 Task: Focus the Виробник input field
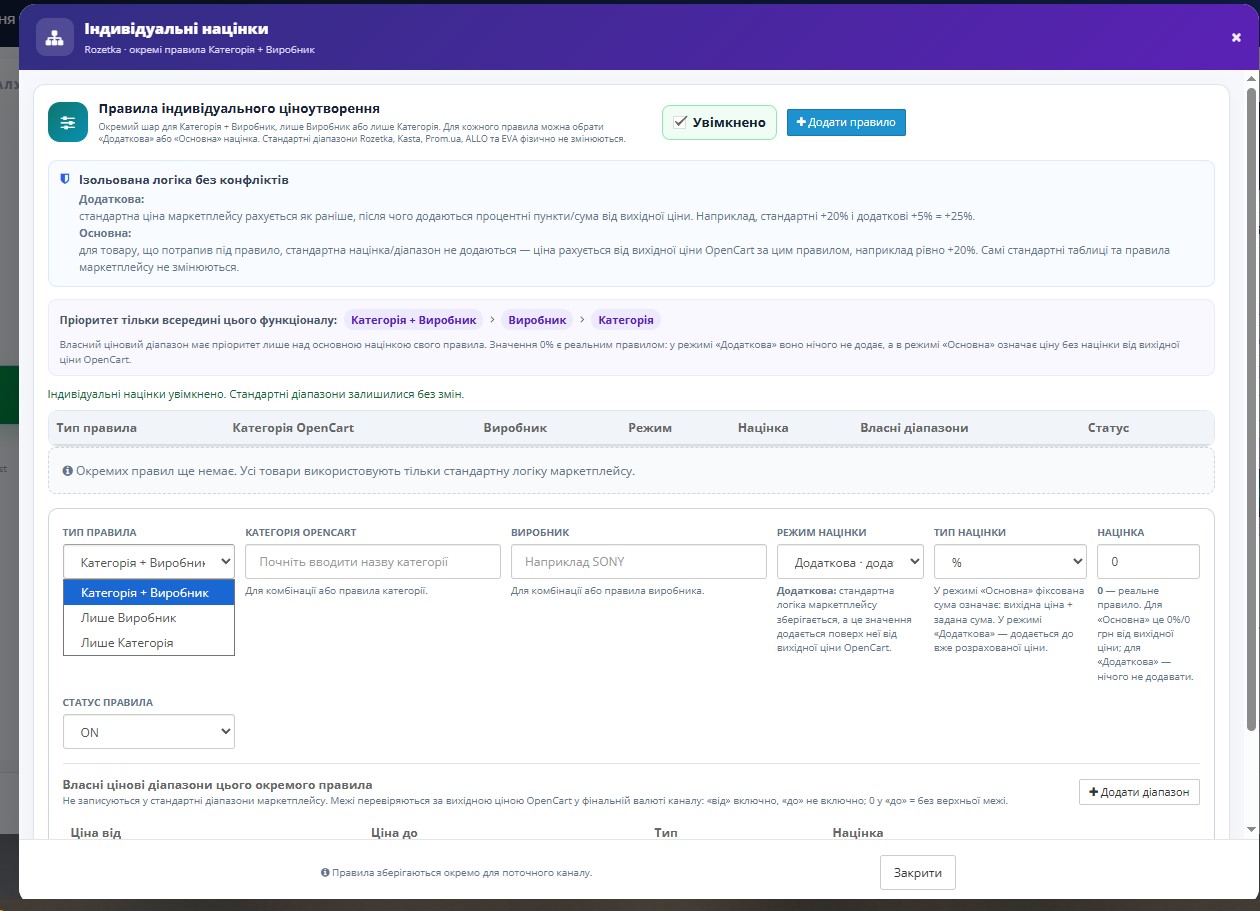(x=639, y=562)
